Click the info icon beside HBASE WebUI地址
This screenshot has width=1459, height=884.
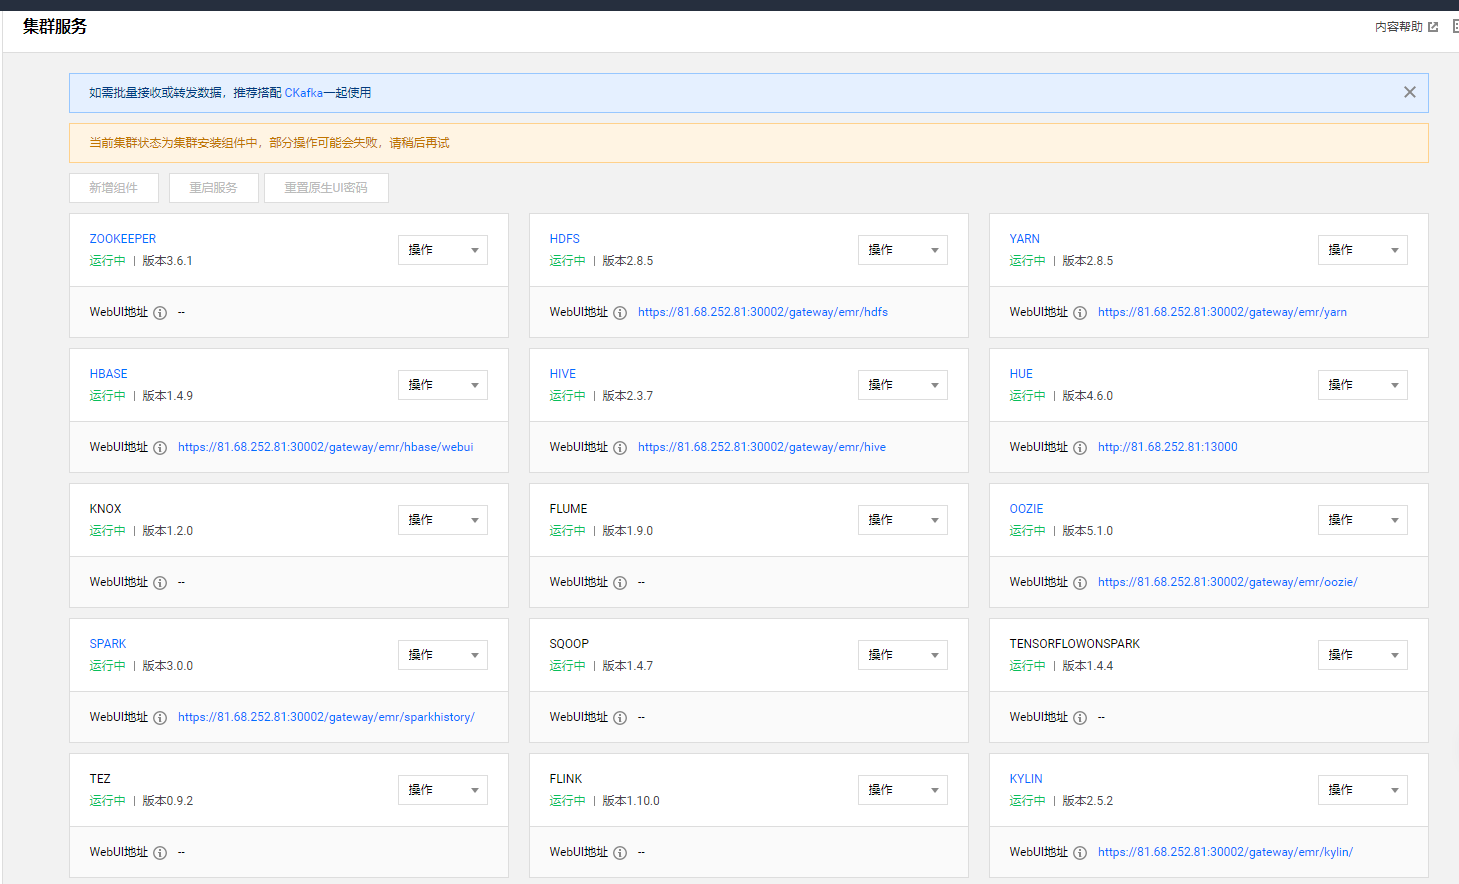coord(160,448)
